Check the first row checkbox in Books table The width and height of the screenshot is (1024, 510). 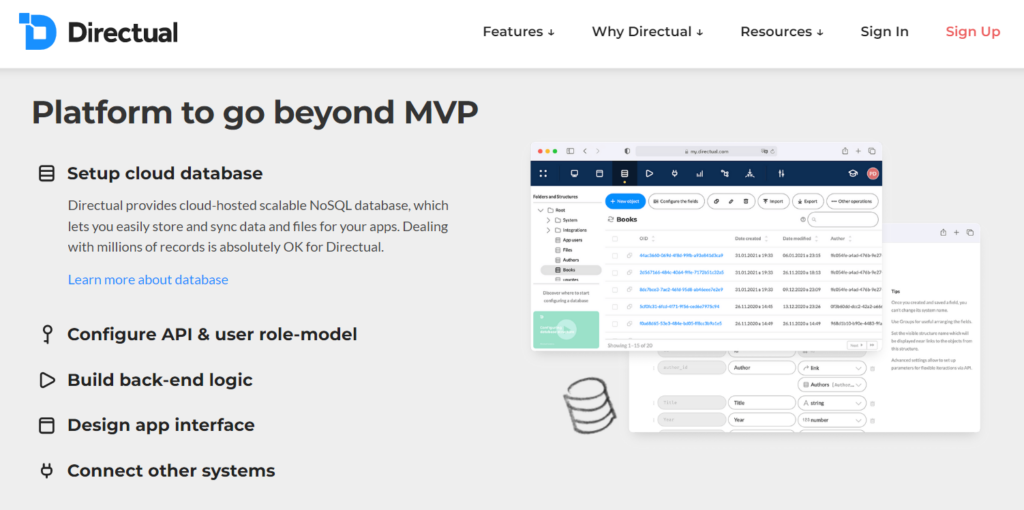(x=616, y=256)
